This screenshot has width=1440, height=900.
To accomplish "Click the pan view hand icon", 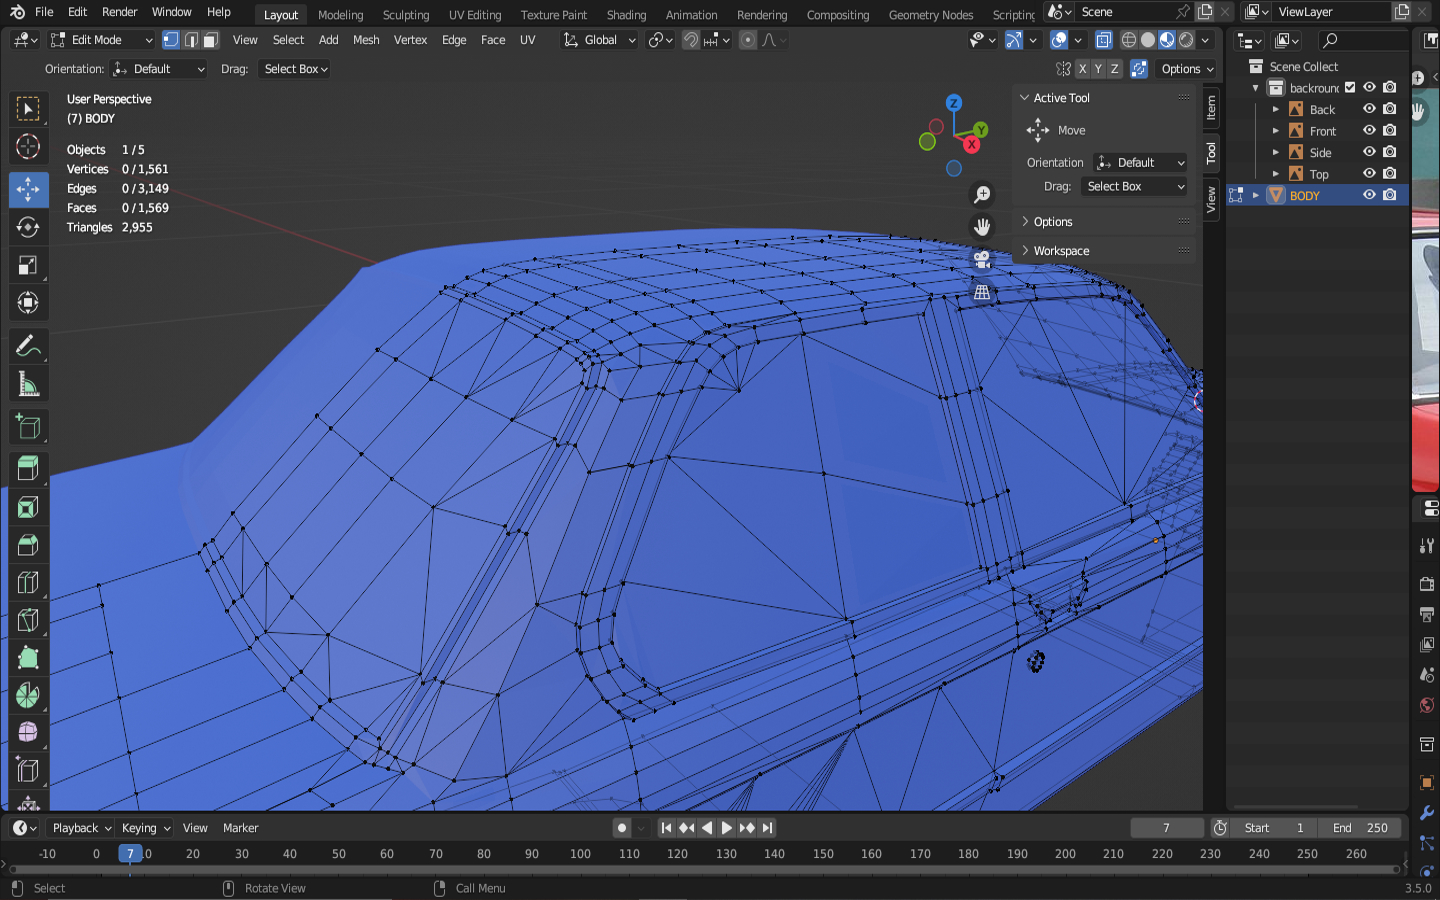I will point(982,227).
